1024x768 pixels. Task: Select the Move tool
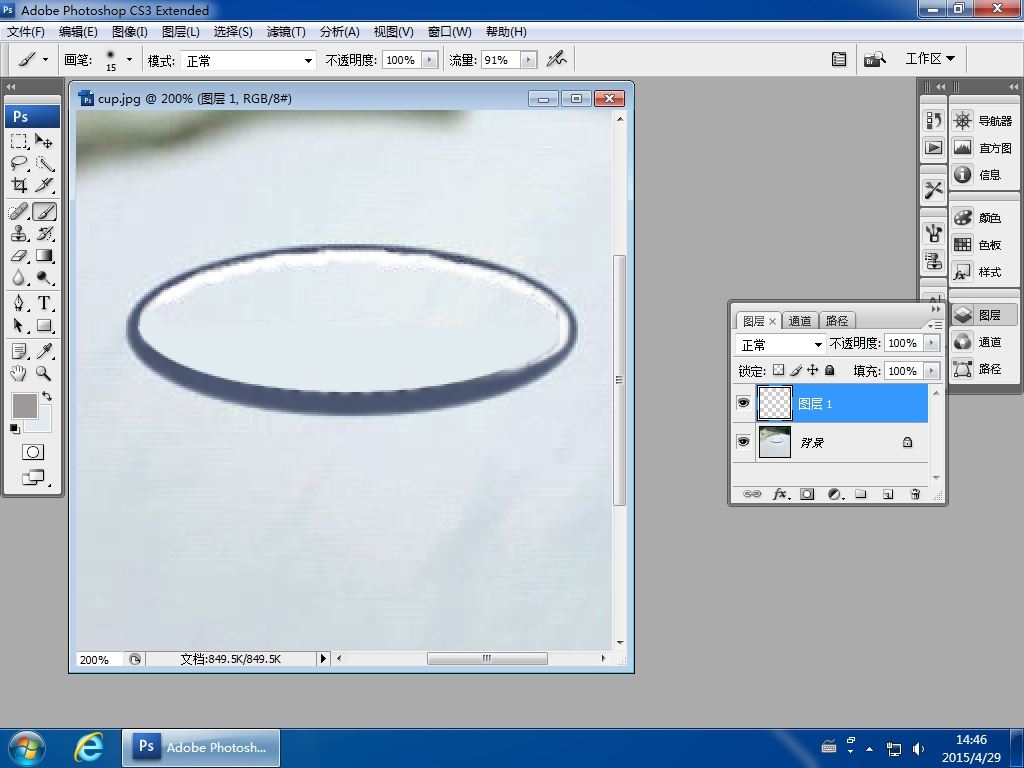[44, 141]
